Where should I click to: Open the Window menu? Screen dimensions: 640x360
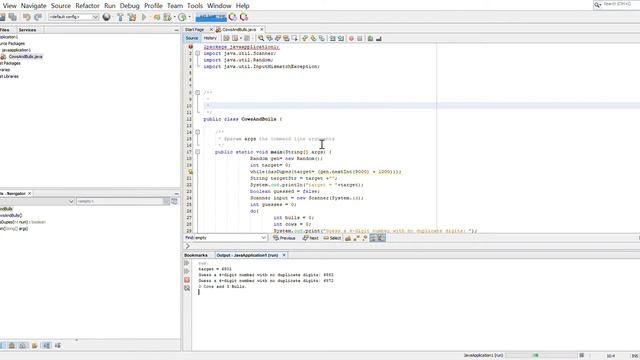(219, 6)
